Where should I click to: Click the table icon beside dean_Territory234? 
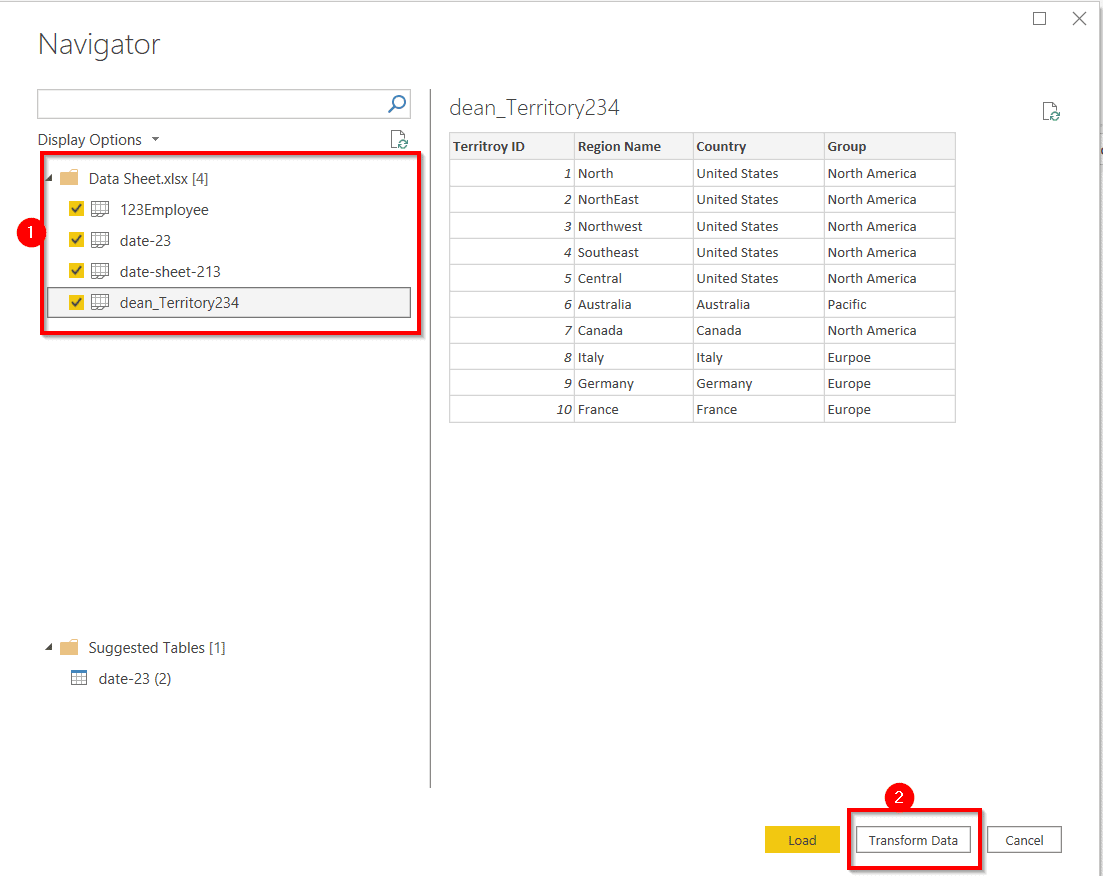100,302
